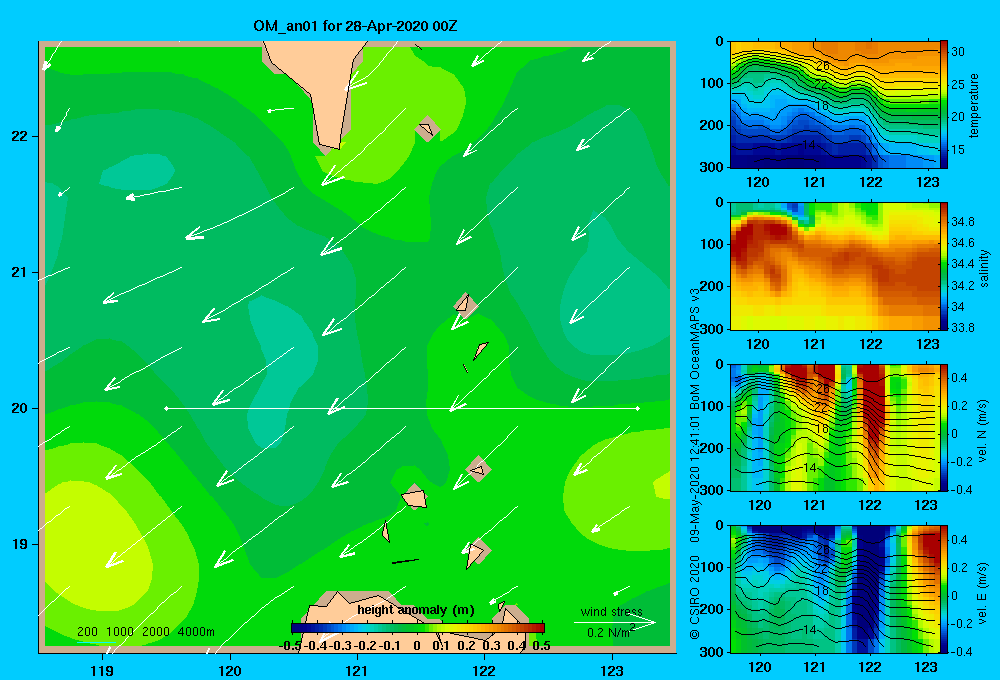Click longitude label "122" under the main map
Viewport: 1000px width, 680px height.
click(485, 670)
